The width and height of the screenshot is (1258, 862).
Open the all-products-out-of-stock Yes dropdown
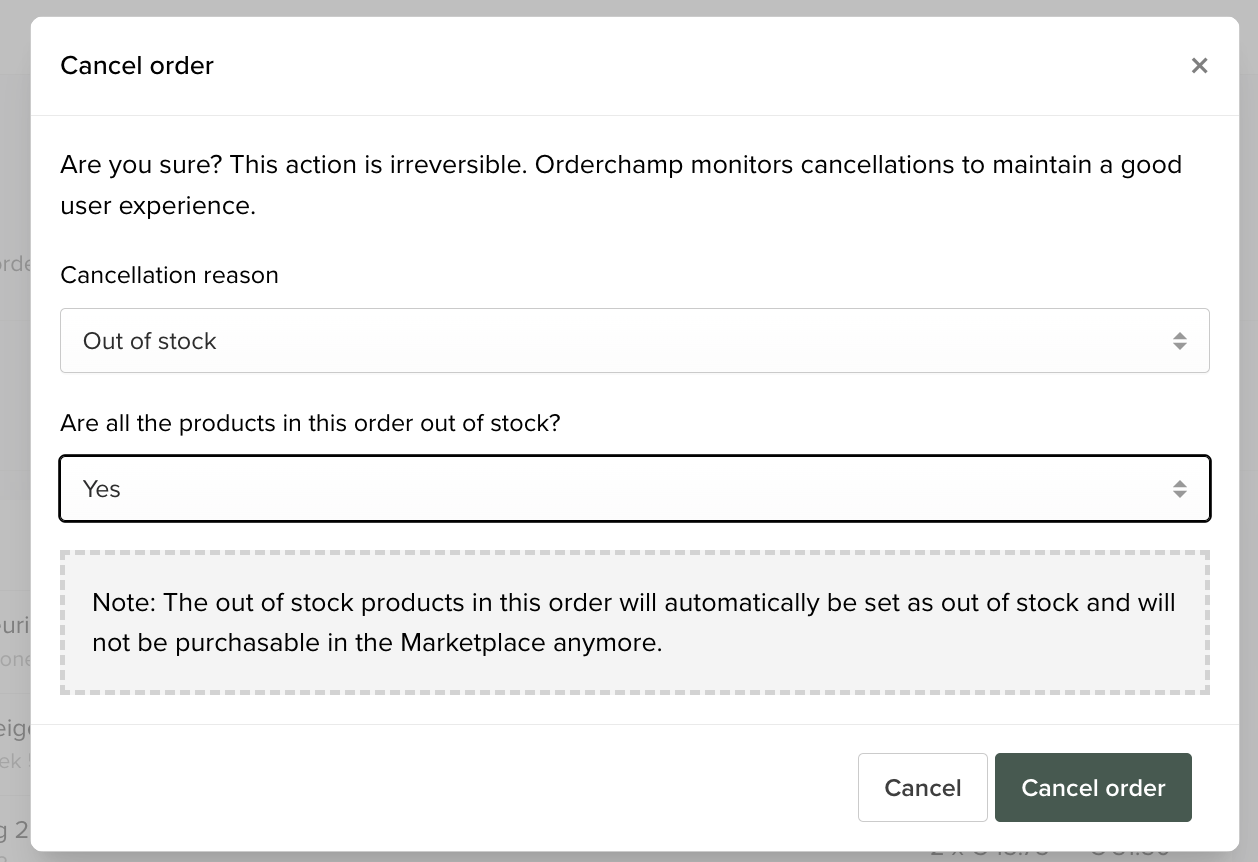(x=635, y=489)
